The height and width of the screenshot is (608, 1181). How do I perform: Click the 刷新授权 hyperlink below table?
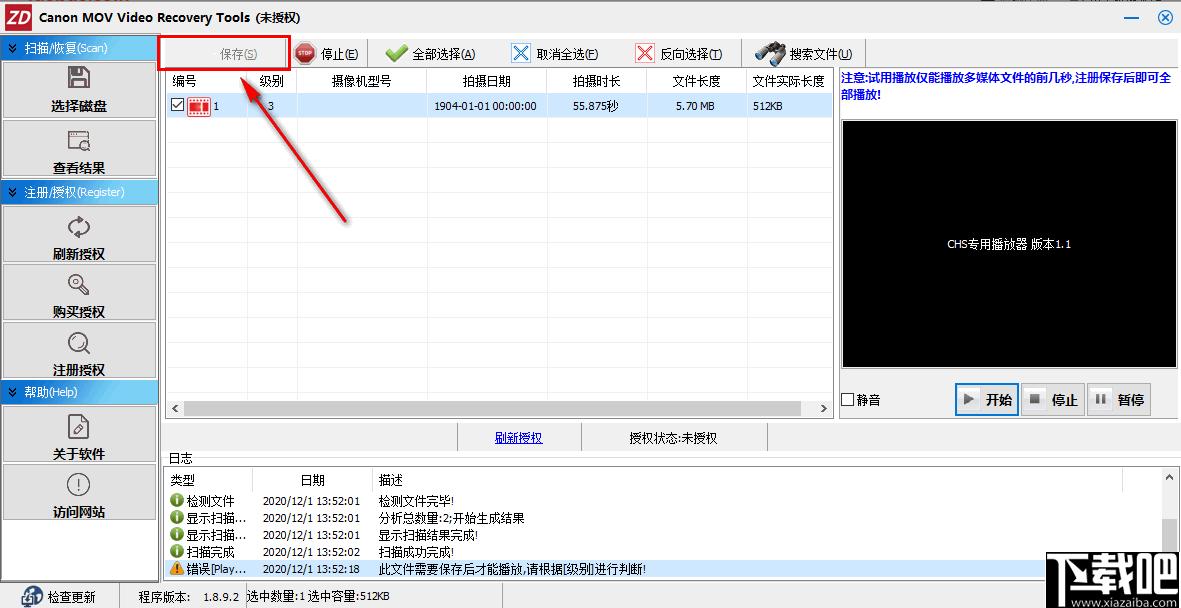[518, 438]
